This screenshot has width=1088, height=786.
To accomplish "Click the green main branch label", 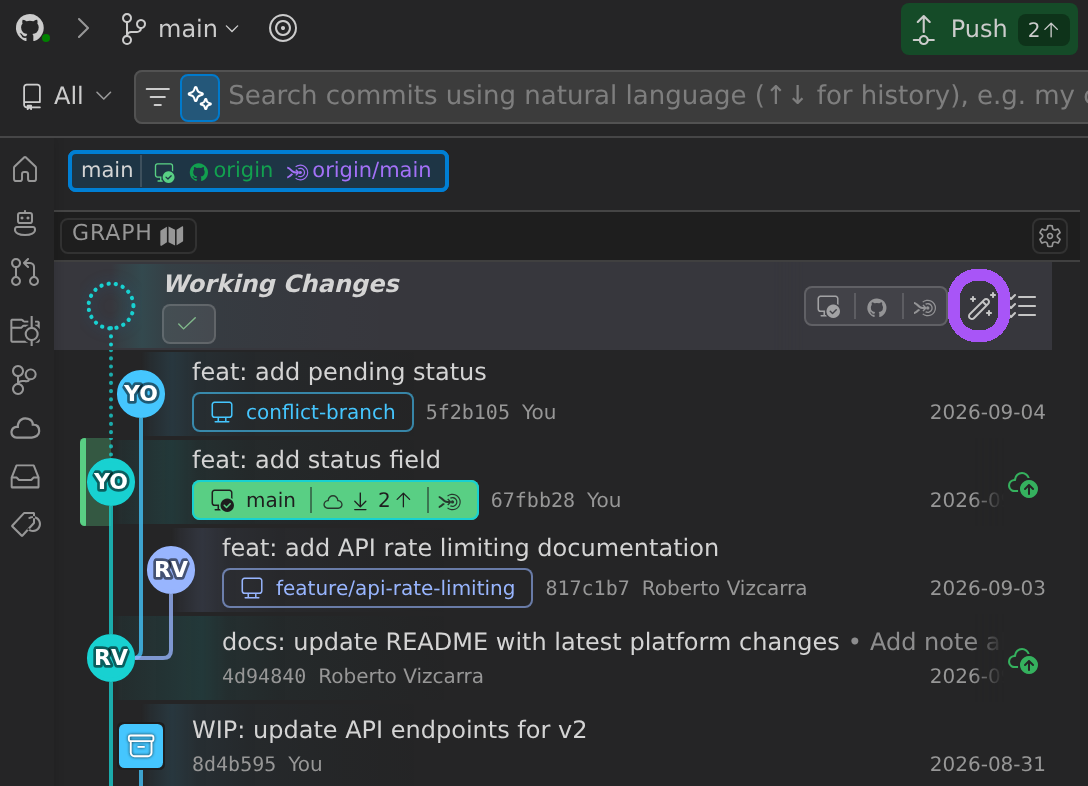I will click(x=335, y=500).
